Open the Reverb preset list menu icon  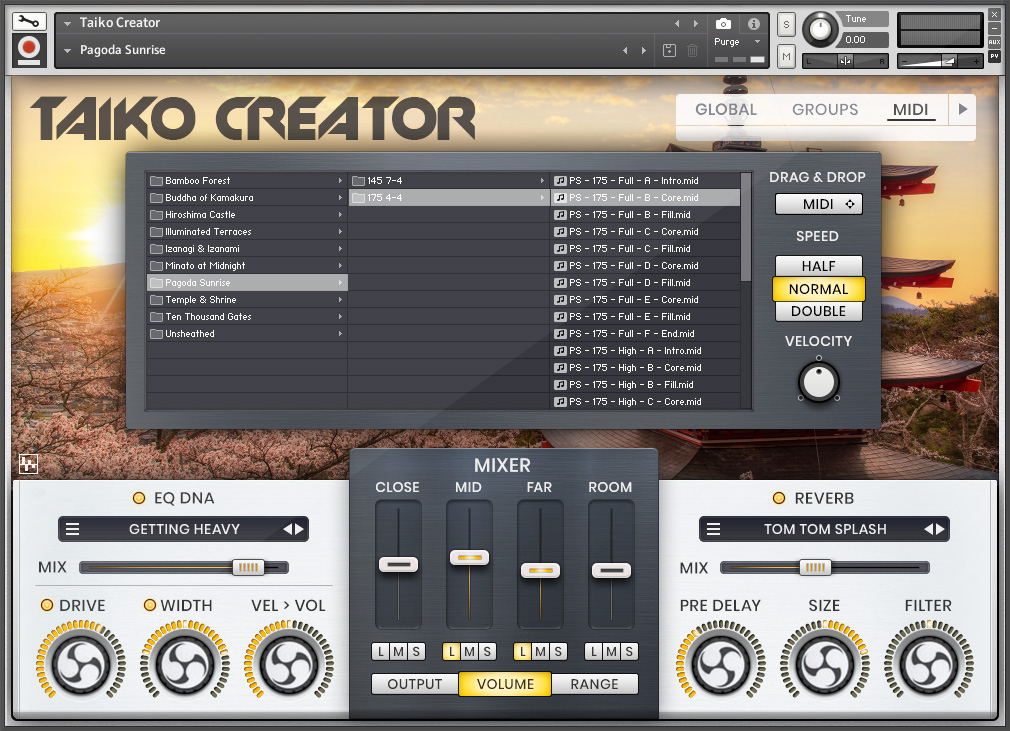(x=714, y=529)
